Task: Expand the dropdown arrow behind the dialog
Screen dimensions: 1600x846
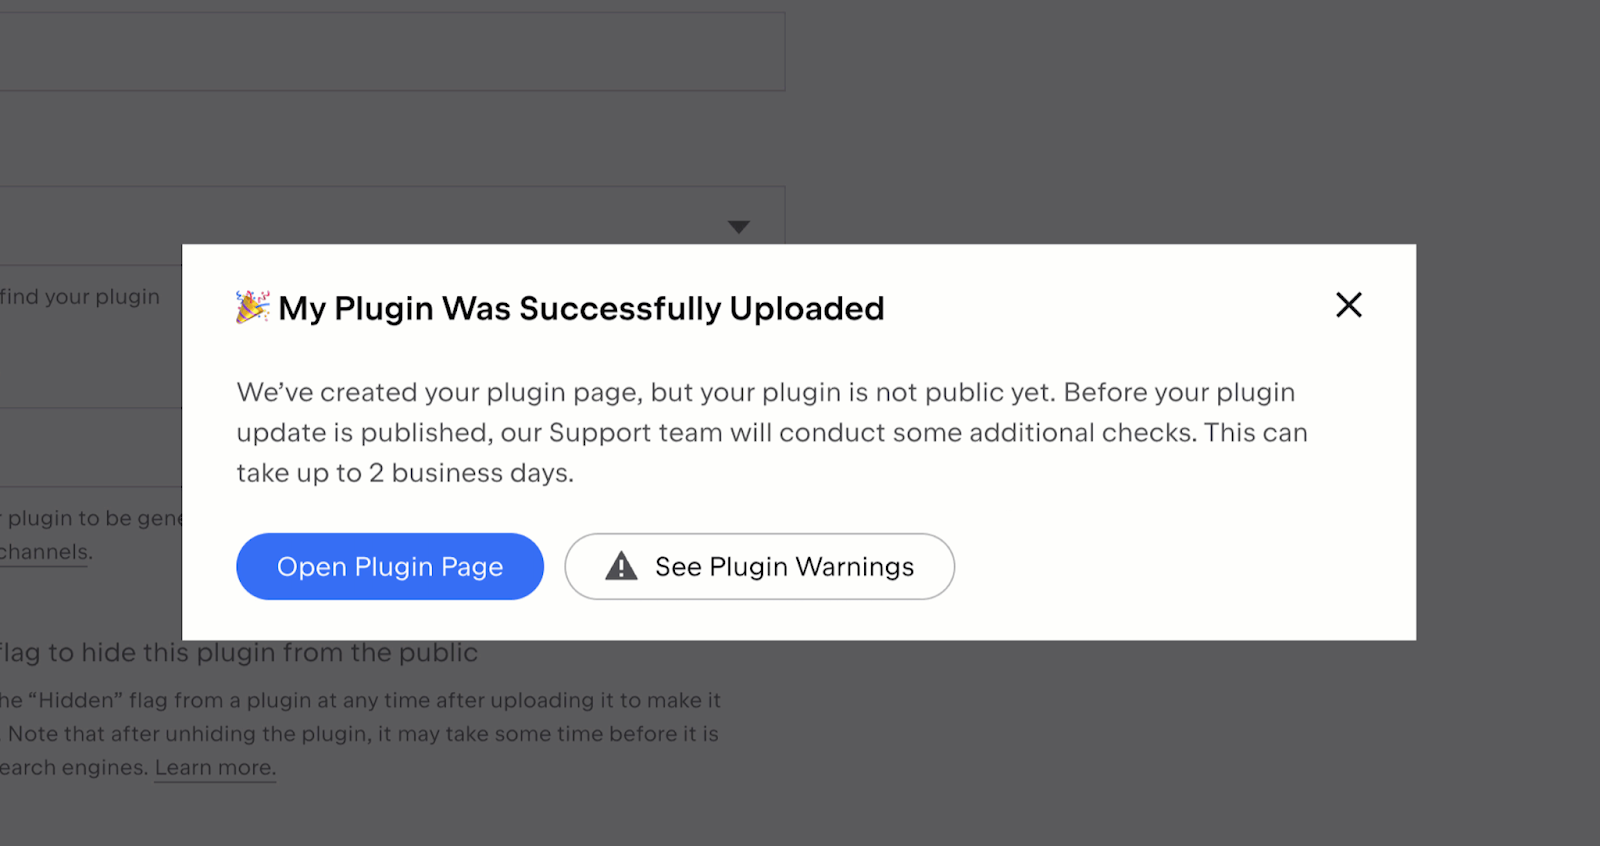Action: pos(739,227)
